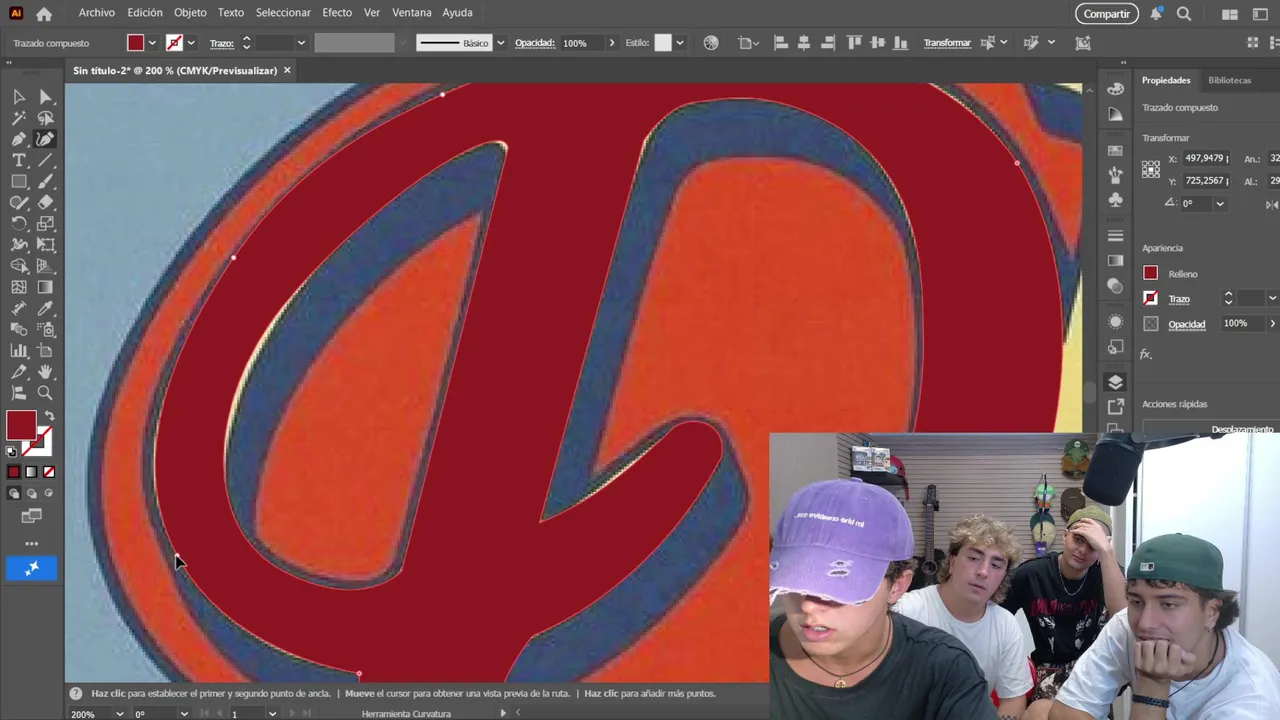The height and width of the screenshot is (720, 1280).
Task: Select the Column Graph tool
Action: coord(19,350)
